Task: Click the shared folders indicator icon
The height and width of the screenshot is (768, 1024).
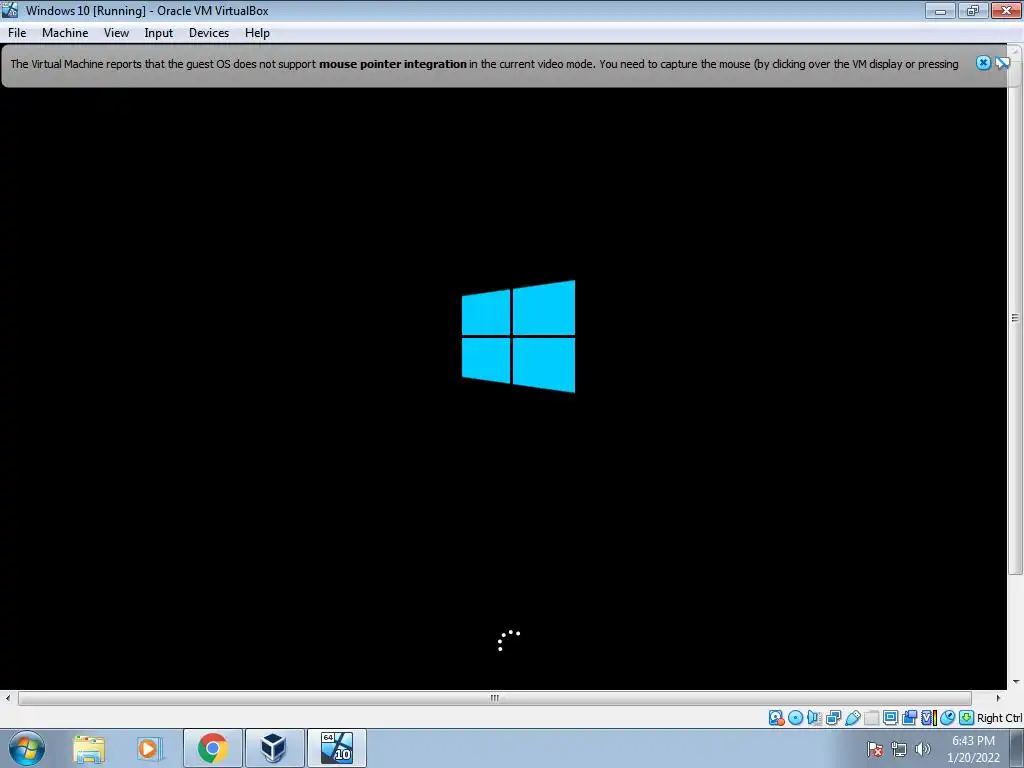Action: click(871, 718)
